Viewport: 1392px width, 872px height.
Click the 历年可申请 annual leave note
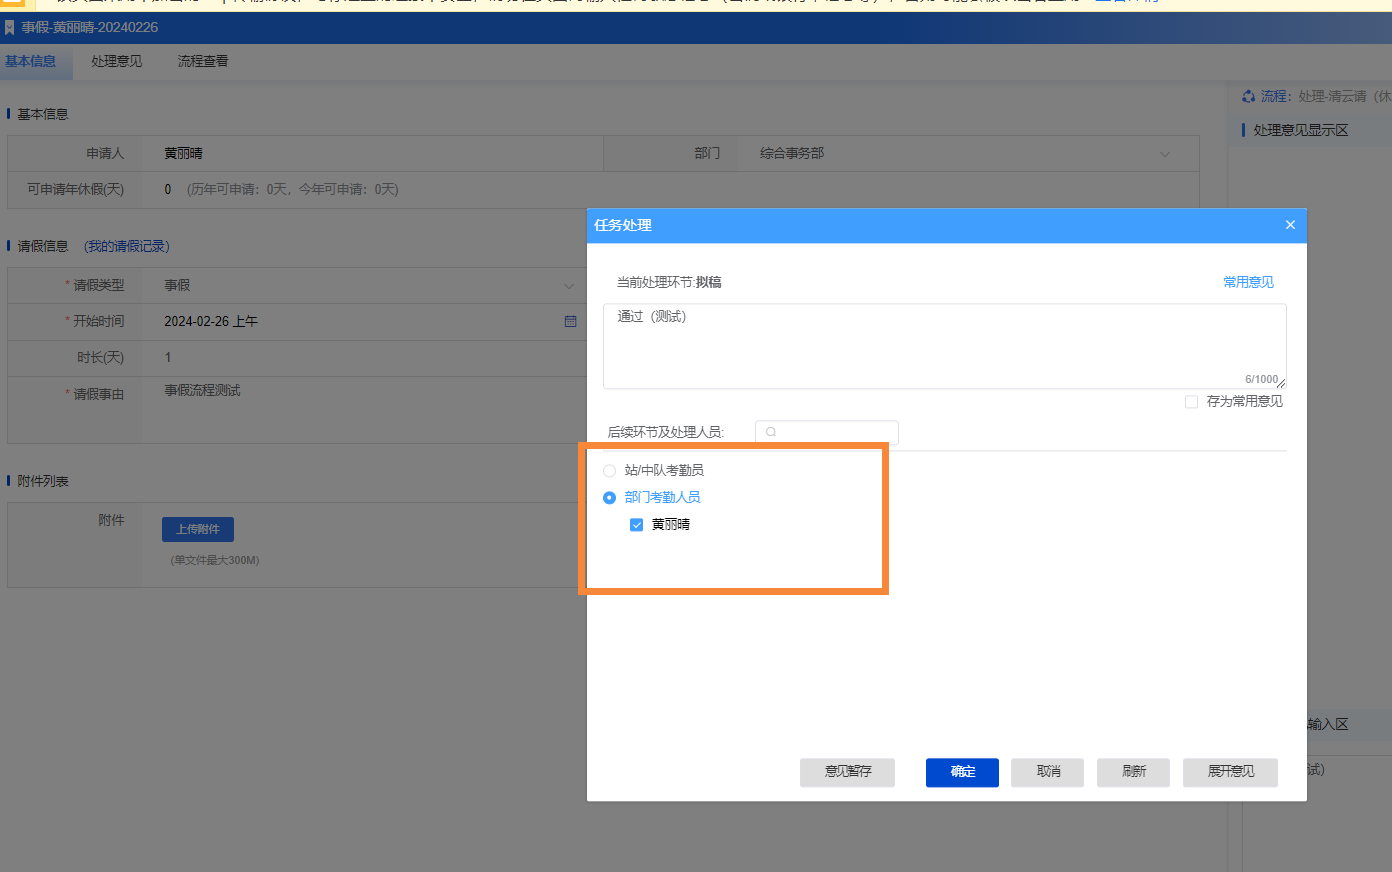[x=293, y=189]
